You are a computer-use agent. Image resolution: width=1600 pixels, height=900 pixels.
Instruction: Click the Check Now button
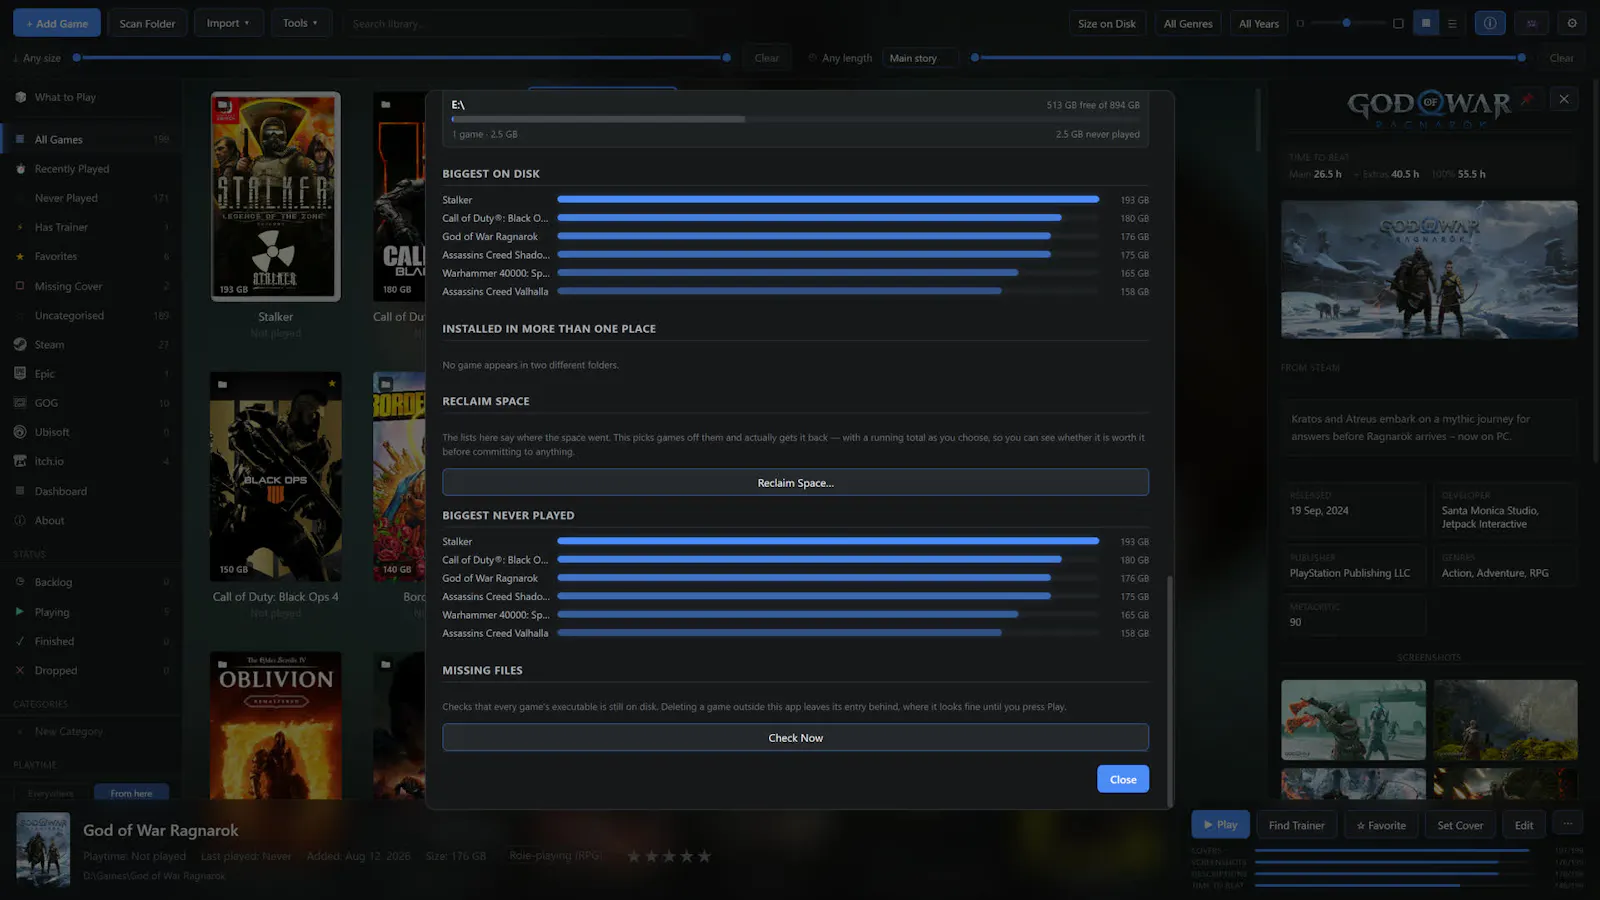pos(795,737)
